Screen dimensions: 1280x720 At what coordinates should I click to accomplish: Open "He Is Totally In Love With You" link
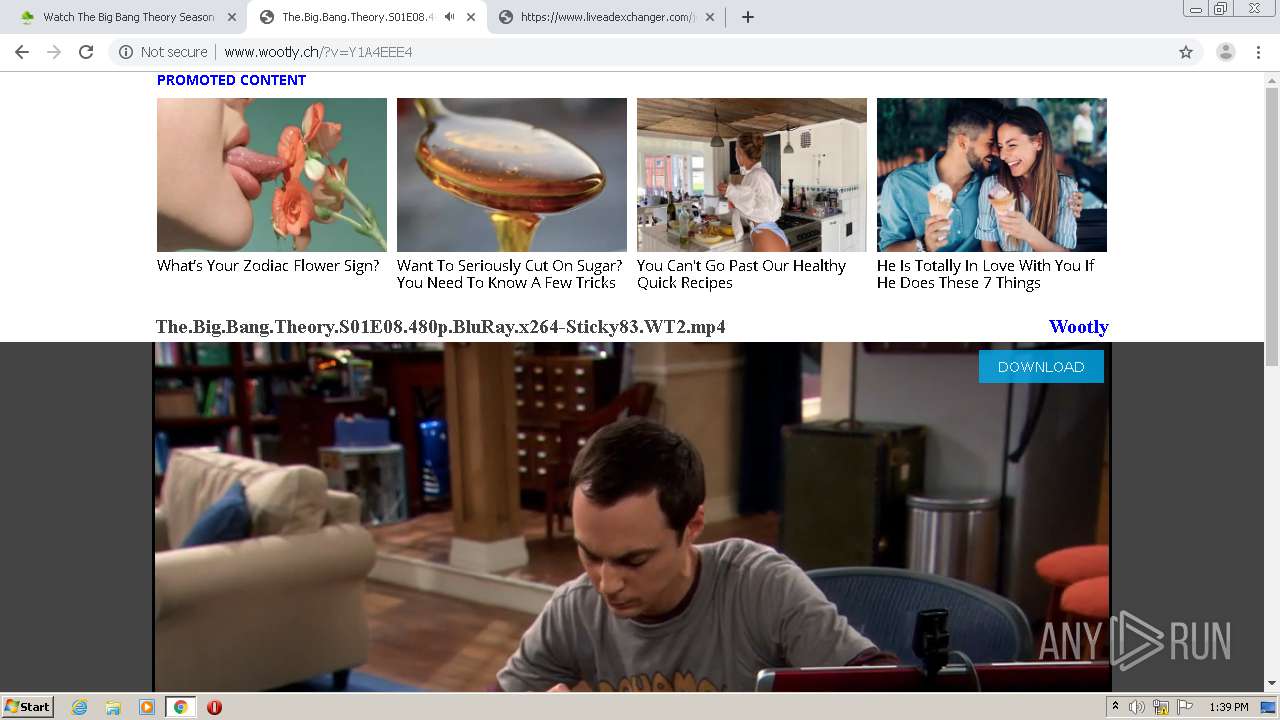coord(985,274)
